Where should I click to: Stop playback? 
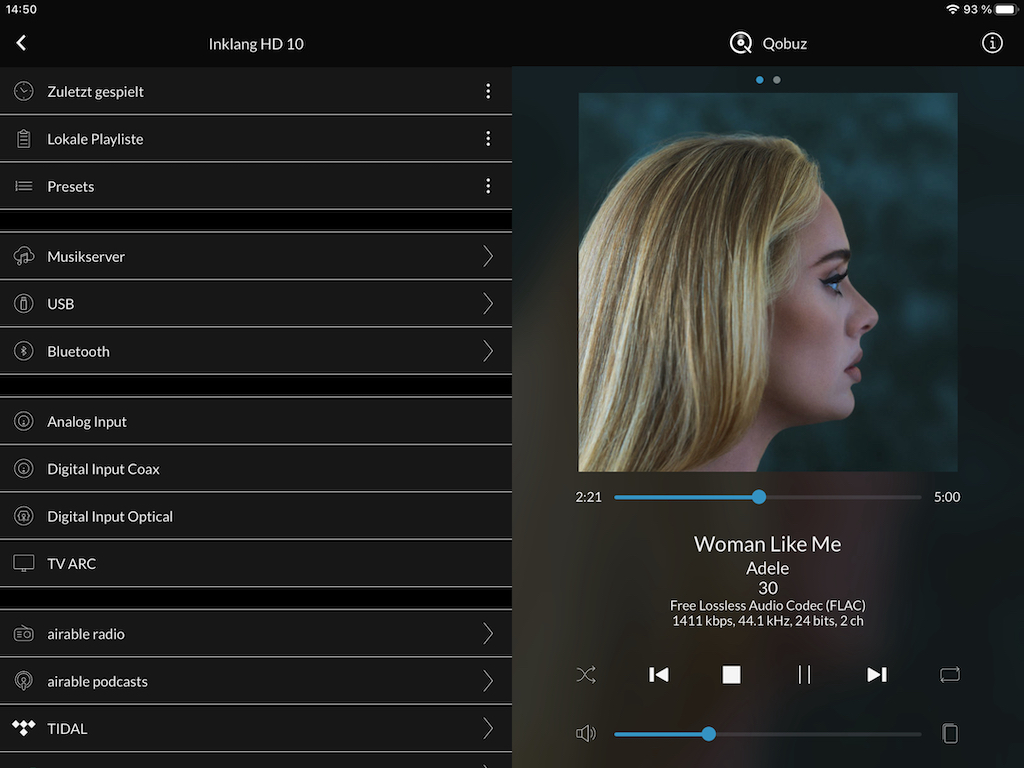[731, 675]
